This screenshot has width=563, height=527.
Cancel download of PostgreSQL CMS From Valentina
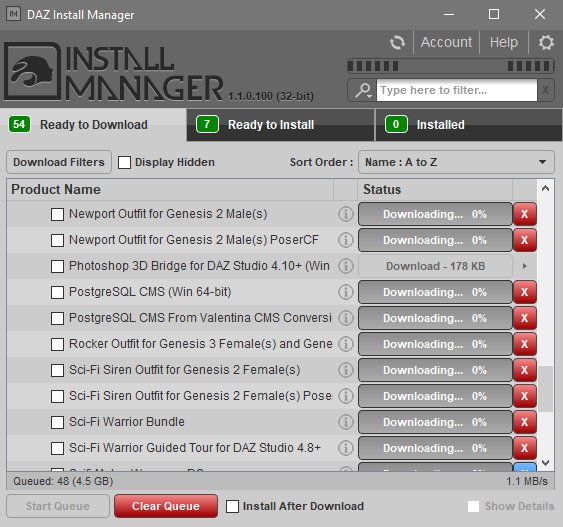[525, 318]
